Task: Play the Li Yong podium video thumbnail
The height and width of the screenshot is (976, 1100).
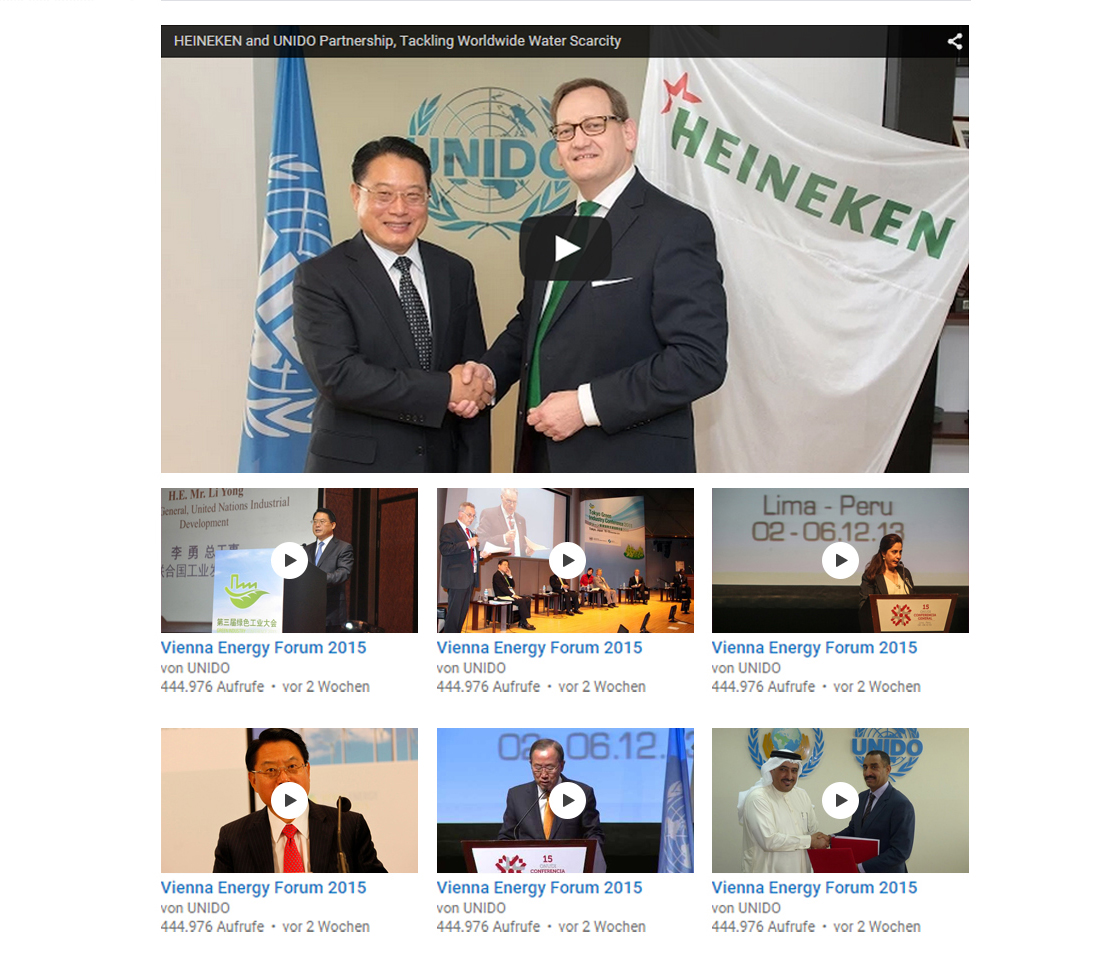Action: 289,561
